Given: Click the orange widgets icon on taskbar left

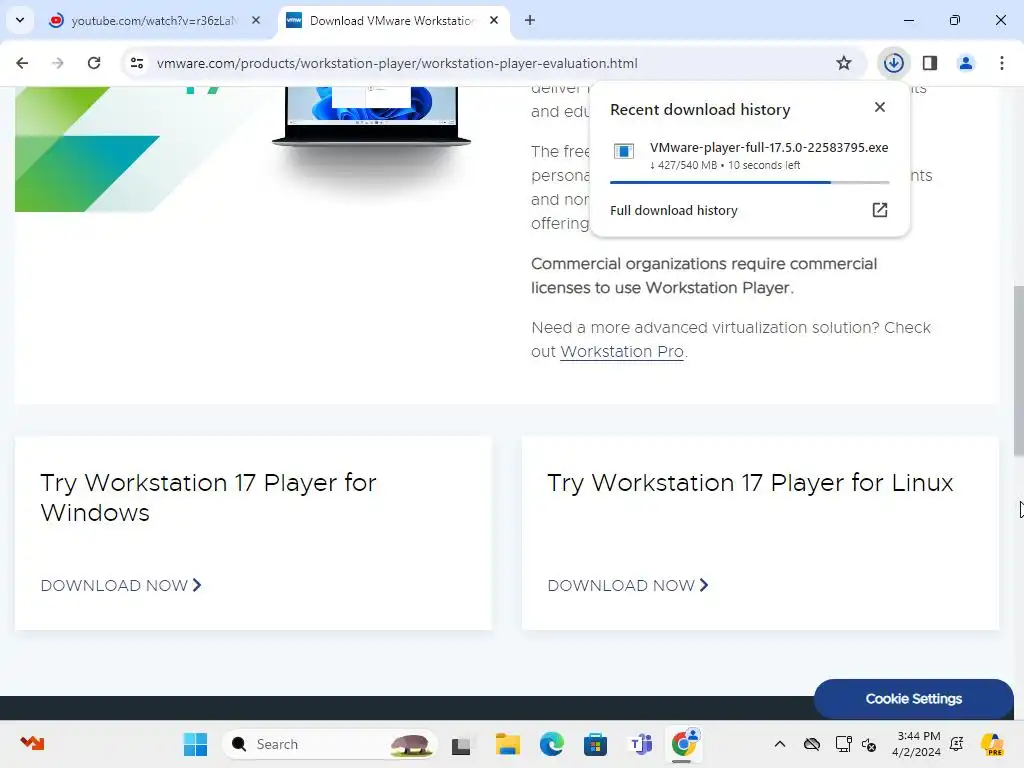Looking at the screenshot, I should [32, 743].
